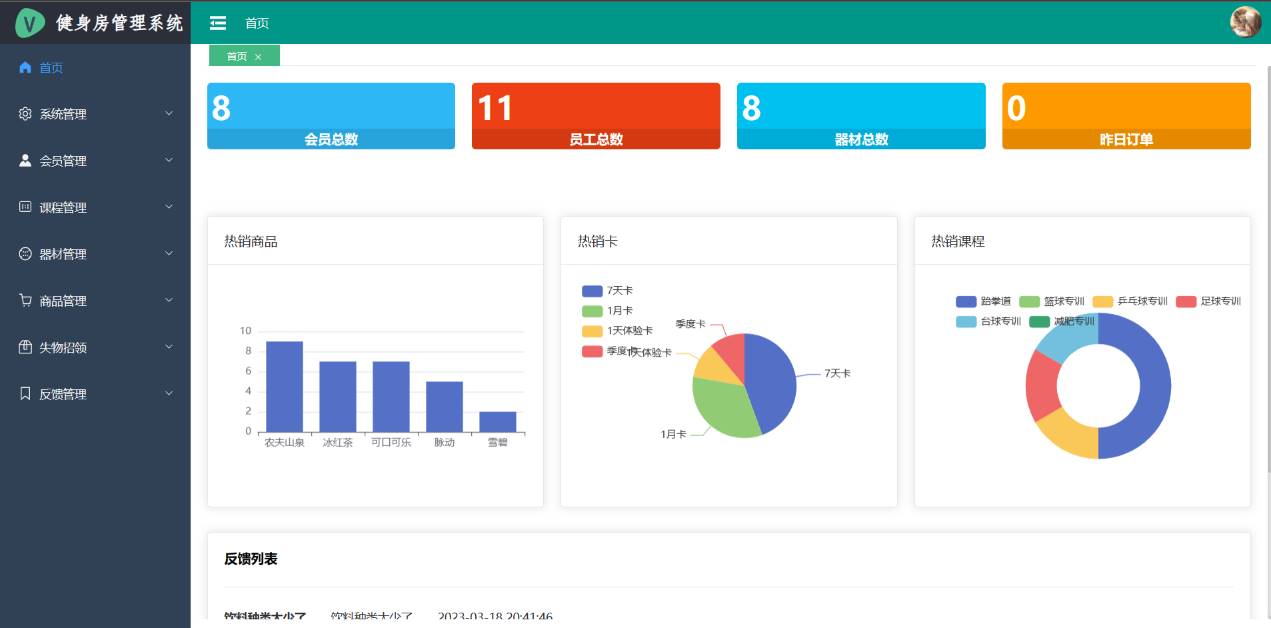The width and height of the screenshot is (1271, 628).
Task: Toggle the 7天卡 legend item
Action: click(607, 291)
